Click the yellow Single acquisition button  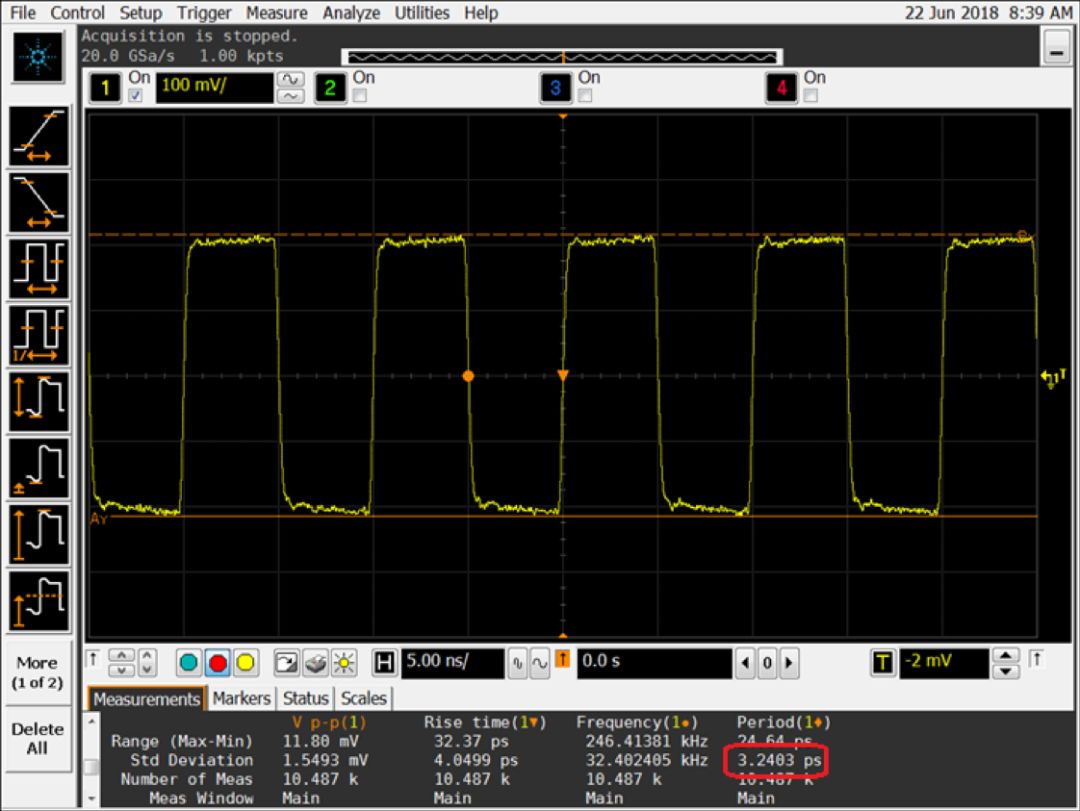tap(245, 663)
